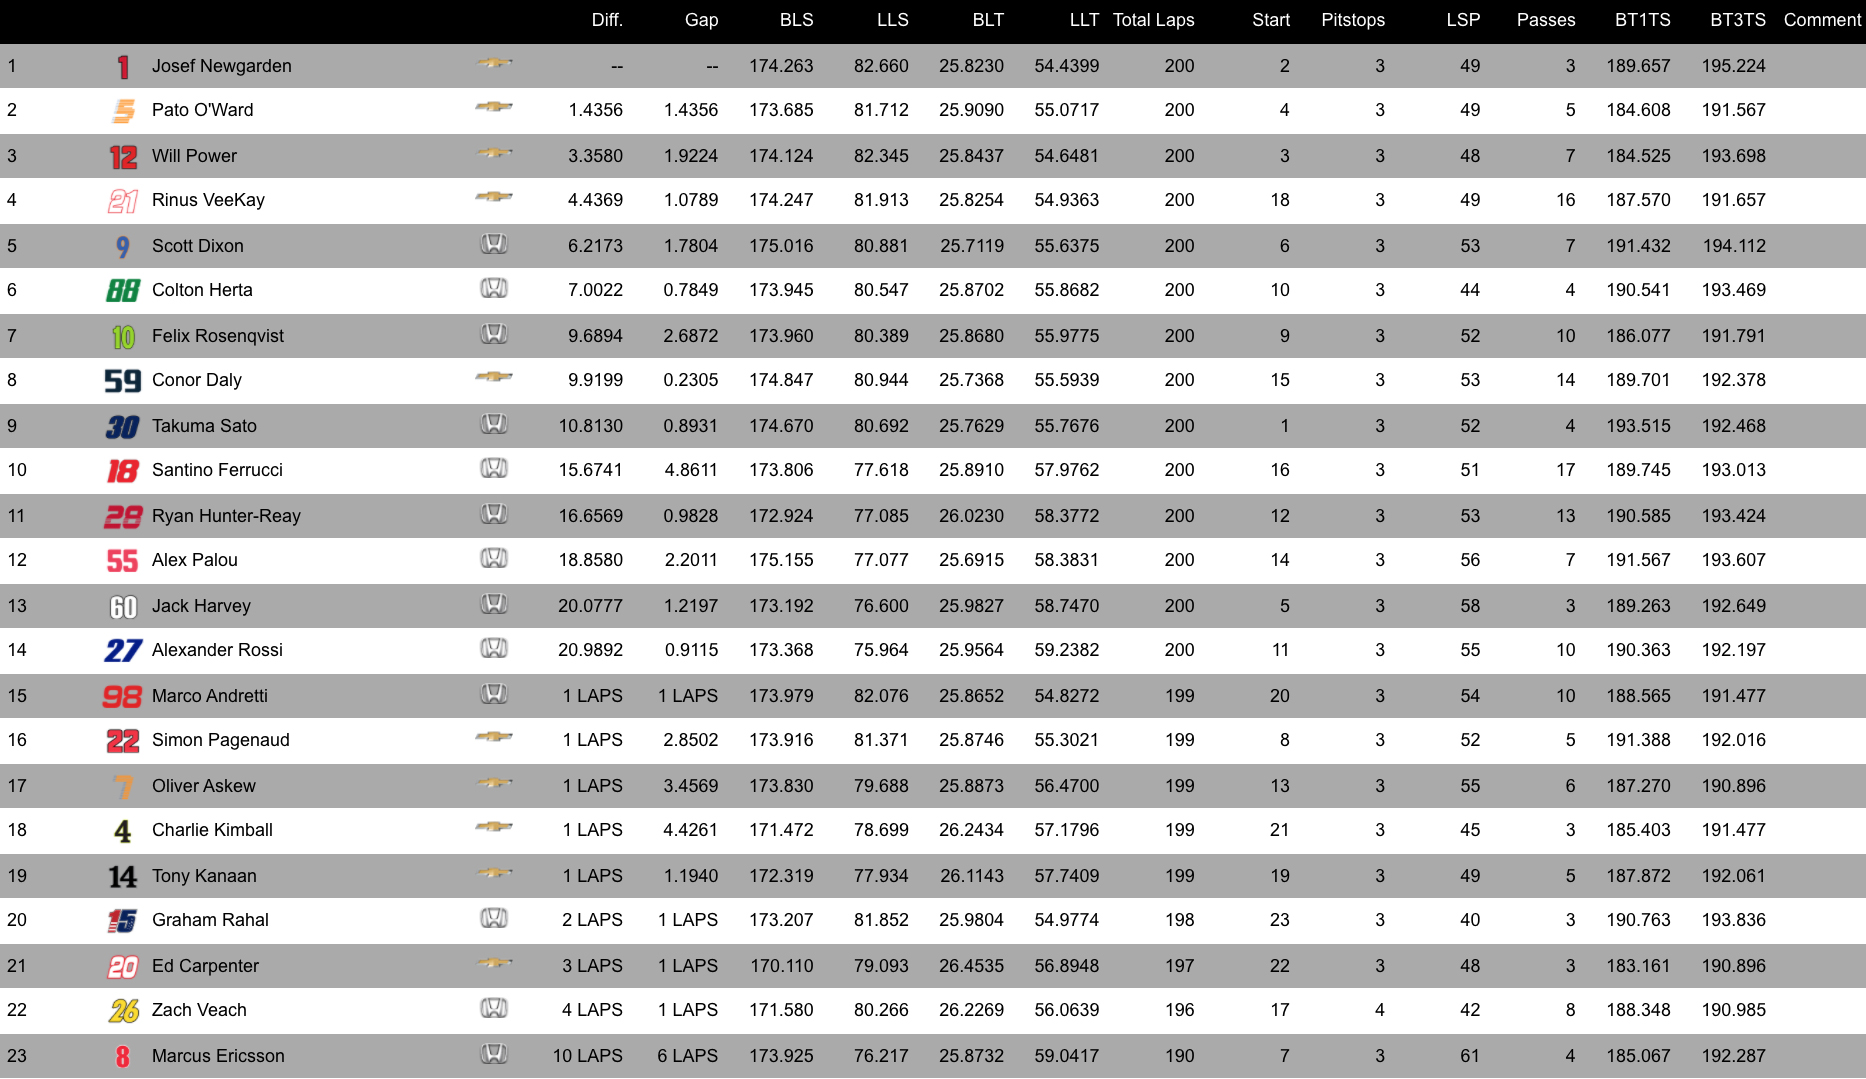
Task: Select driver name Rinus VeeKay
Action: pyautogui.click(x=208, y=200)
